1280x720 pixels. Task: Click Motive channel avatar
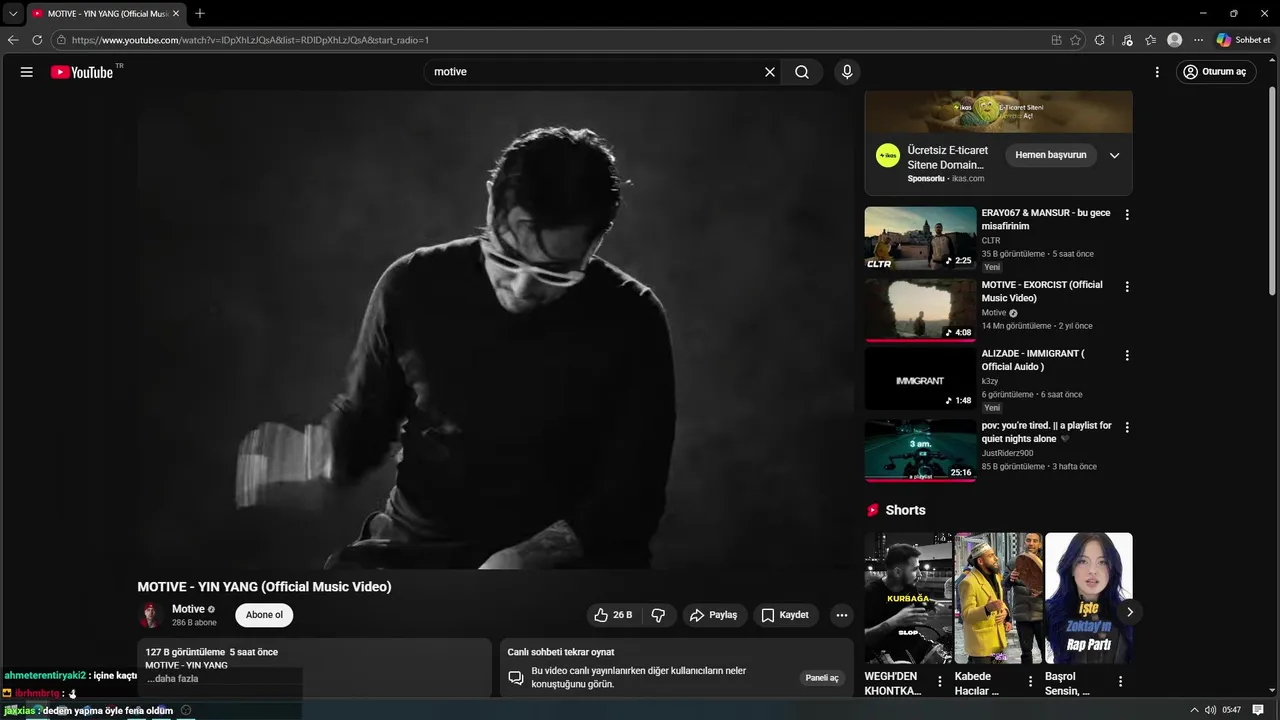click(151, 615)
